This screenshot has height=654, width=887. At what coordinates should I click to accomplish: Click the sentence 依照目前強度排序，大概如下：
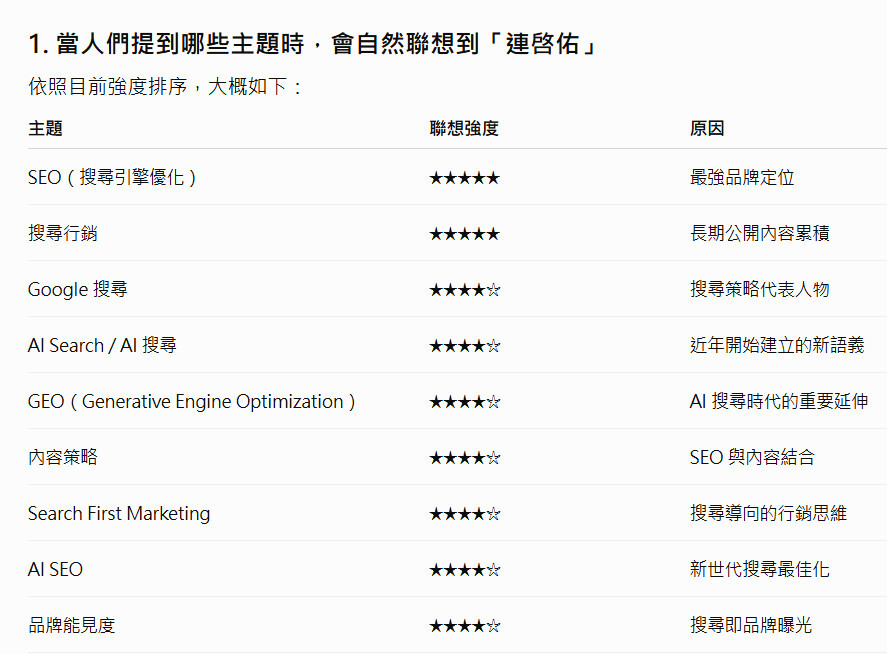[166, 87]
